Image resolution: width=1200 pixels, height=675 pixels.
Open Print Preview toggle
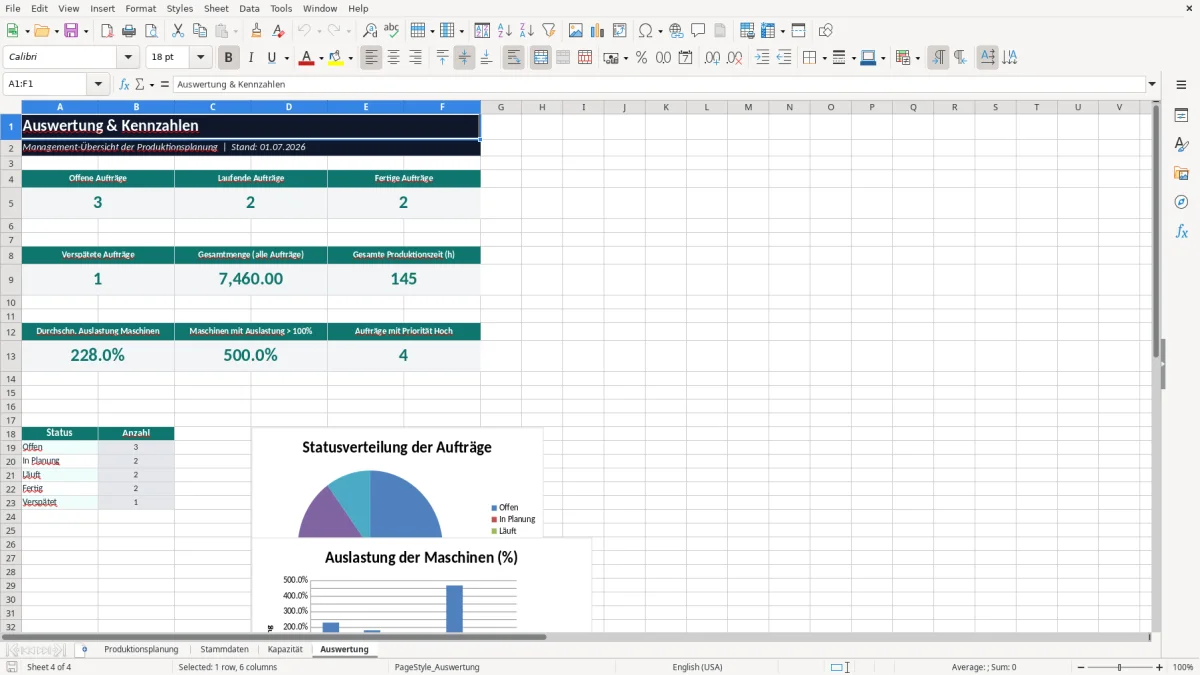tap(151, 31)
